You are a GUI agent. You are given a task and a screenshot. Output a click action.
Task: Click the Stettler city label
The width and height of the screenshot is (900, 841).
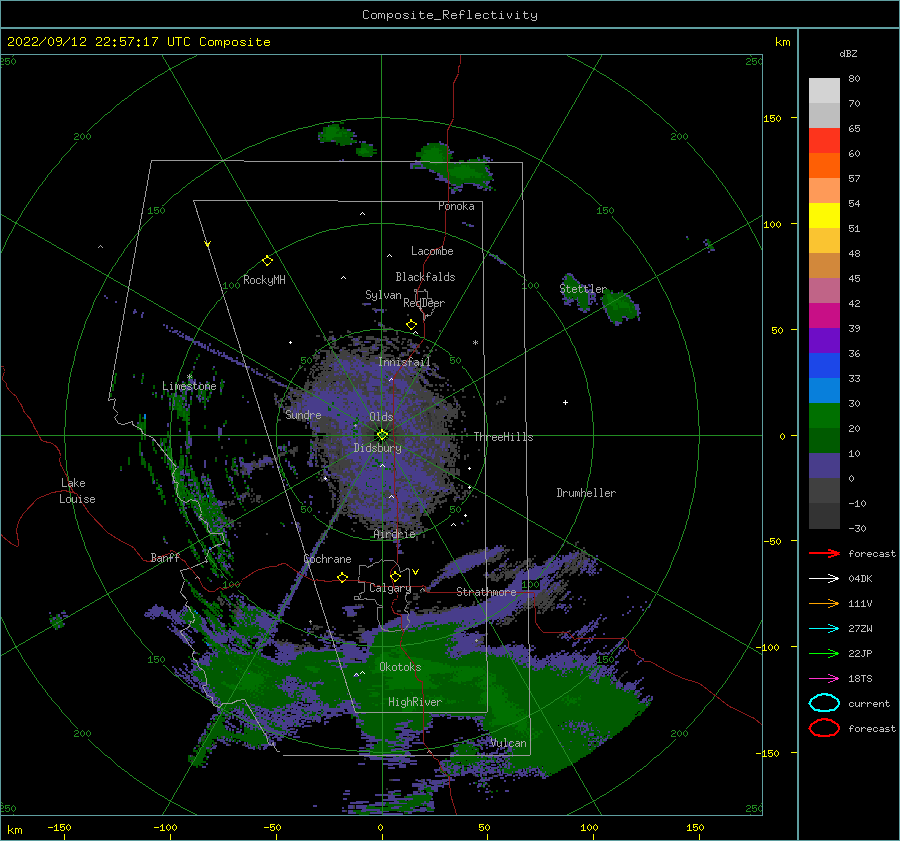[583, 289]
